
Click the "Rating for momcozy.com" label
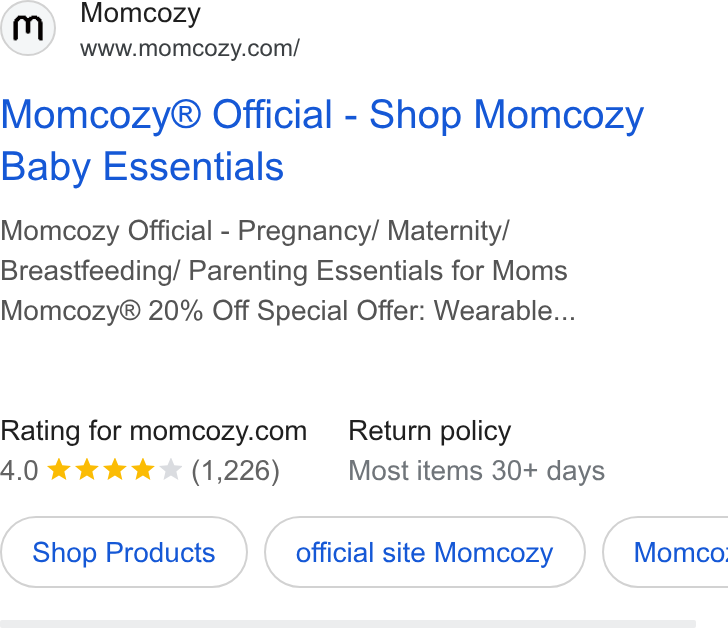[x=154, y=432]
